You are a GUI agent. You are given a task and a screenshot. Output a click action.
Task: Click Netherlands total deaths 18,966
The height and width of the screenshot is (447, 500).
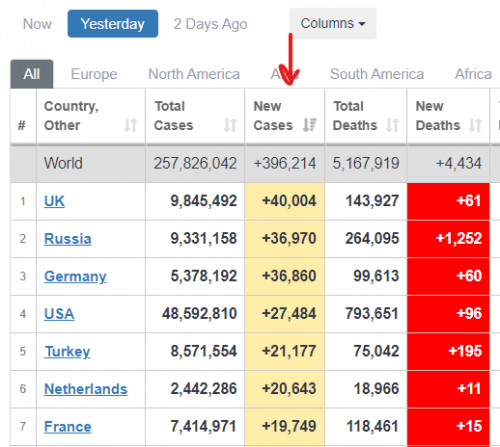376,389
